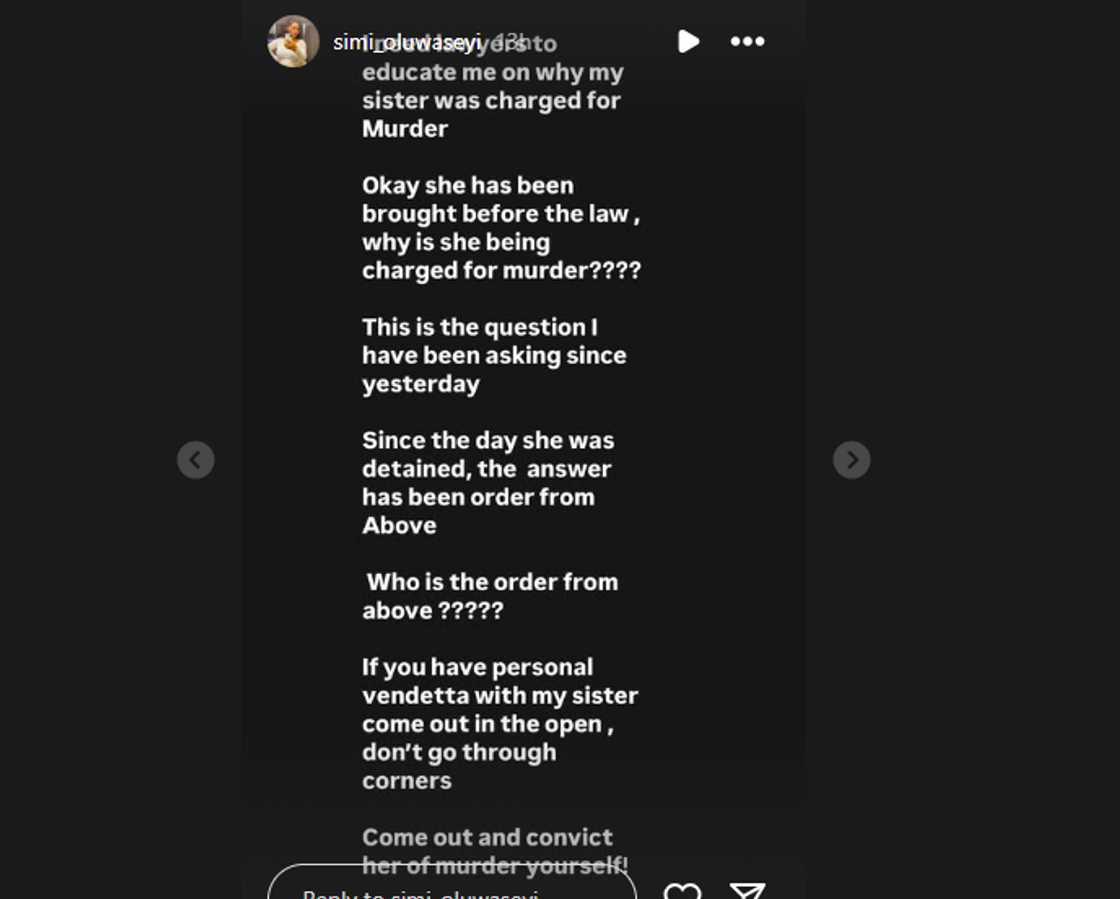Click "Since the day she was" line

pyautogui.click(x=488, y=441)
